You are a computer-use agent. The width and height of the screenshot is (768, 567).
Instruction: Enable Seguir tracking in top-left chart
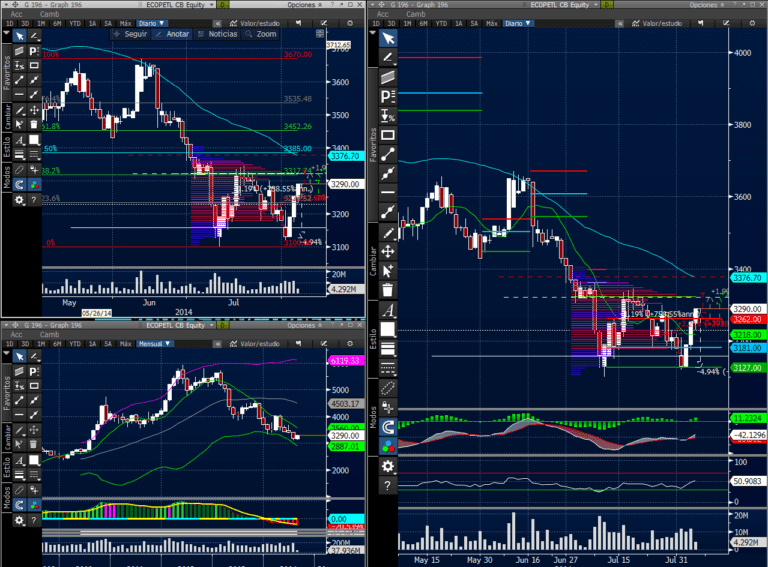(x=133, y=34)
